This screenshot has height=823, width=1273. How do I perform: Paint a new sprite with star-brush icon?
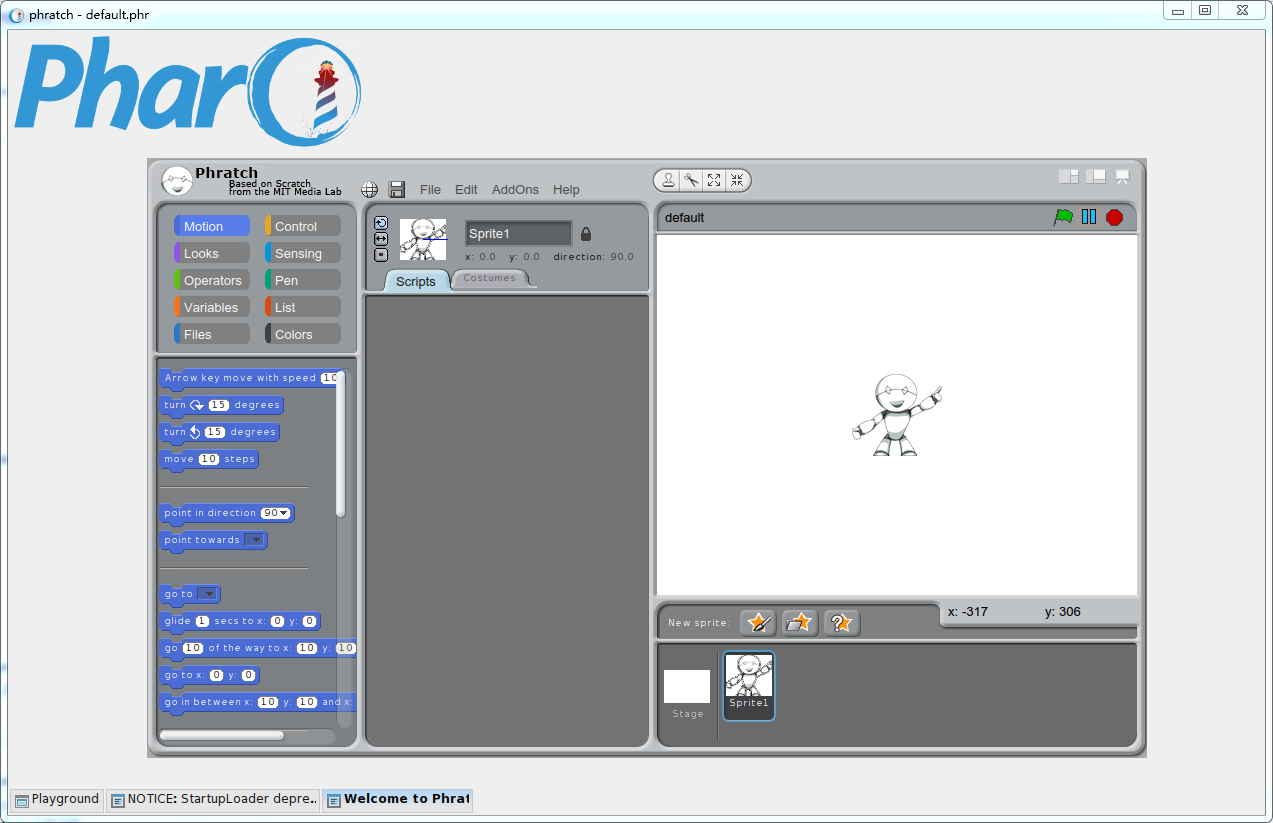click(758, 623)
